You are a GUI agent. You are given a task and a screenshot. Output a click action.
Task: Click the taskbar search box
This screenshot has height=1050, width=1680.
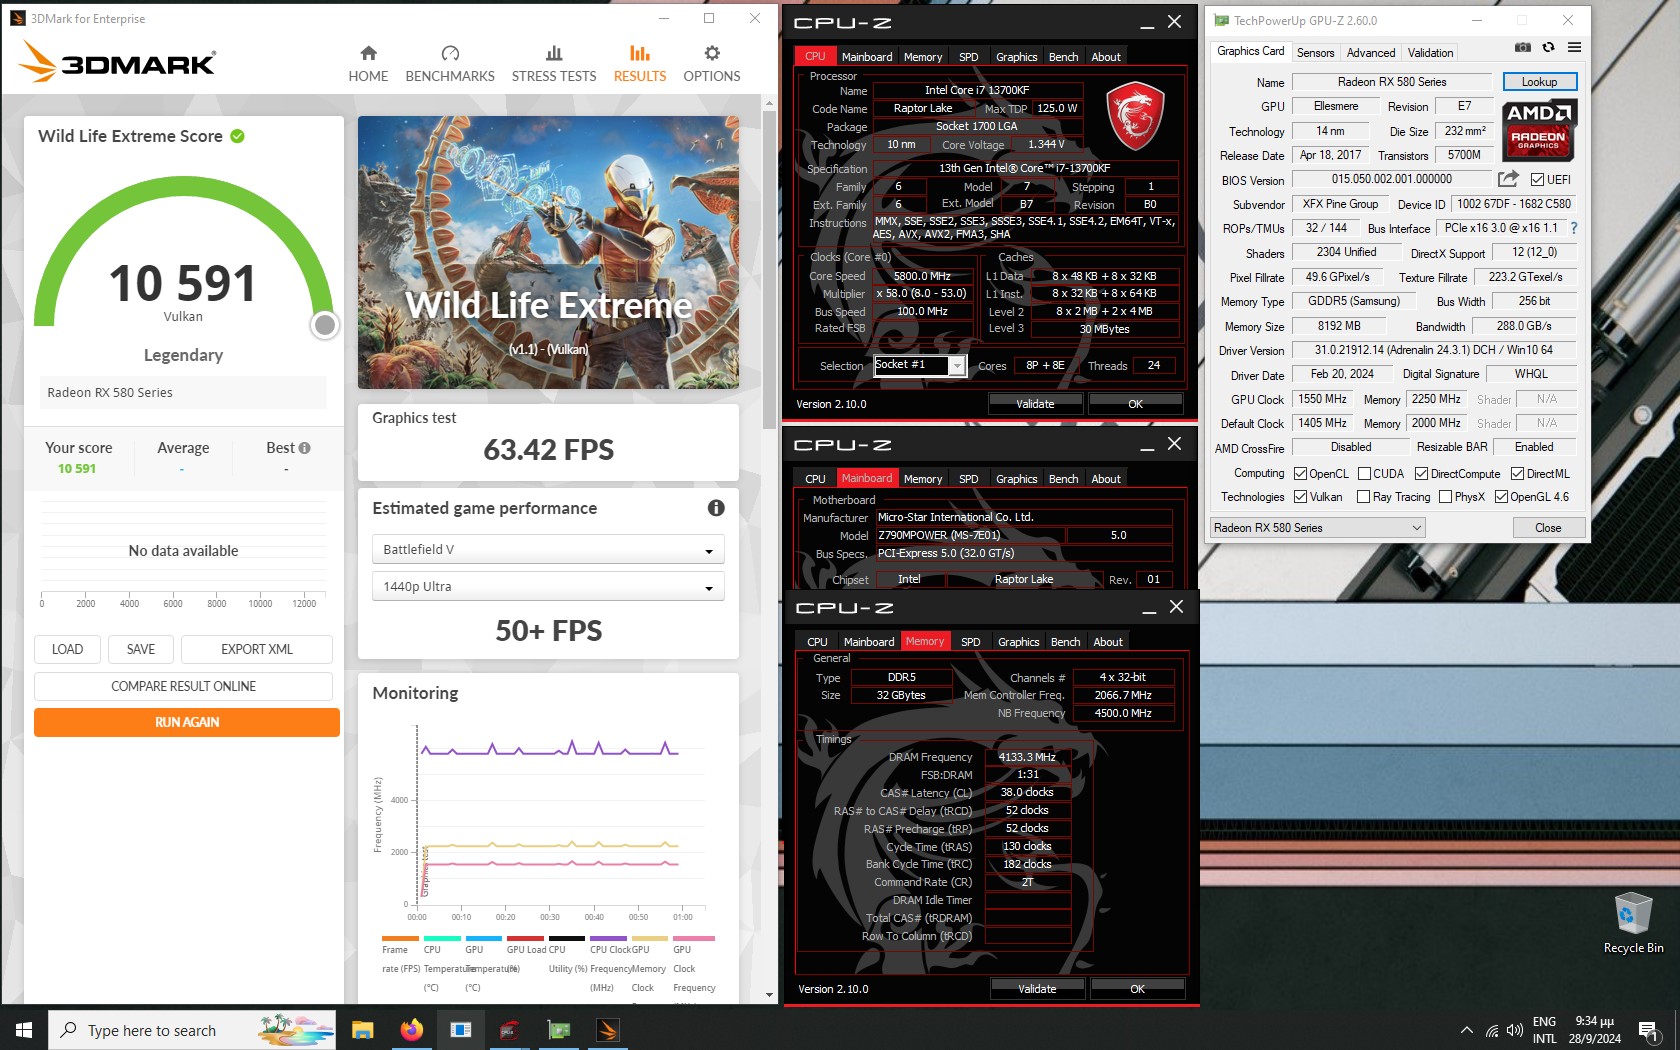tap(190, 1030)
